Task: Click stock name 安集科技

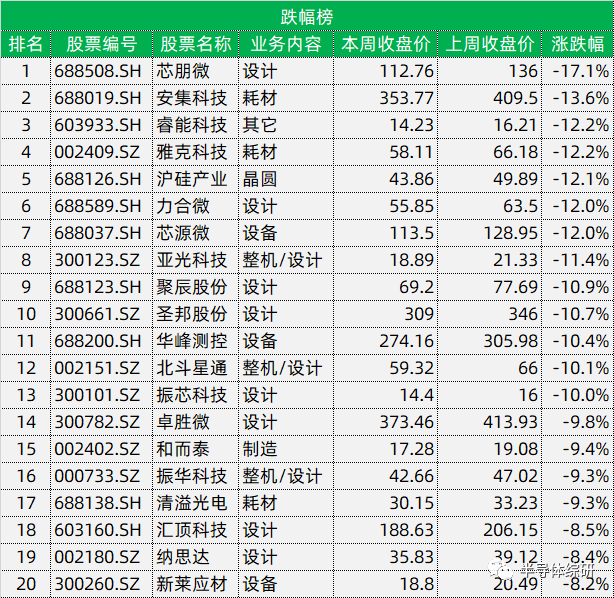Action: click(191, 98)
